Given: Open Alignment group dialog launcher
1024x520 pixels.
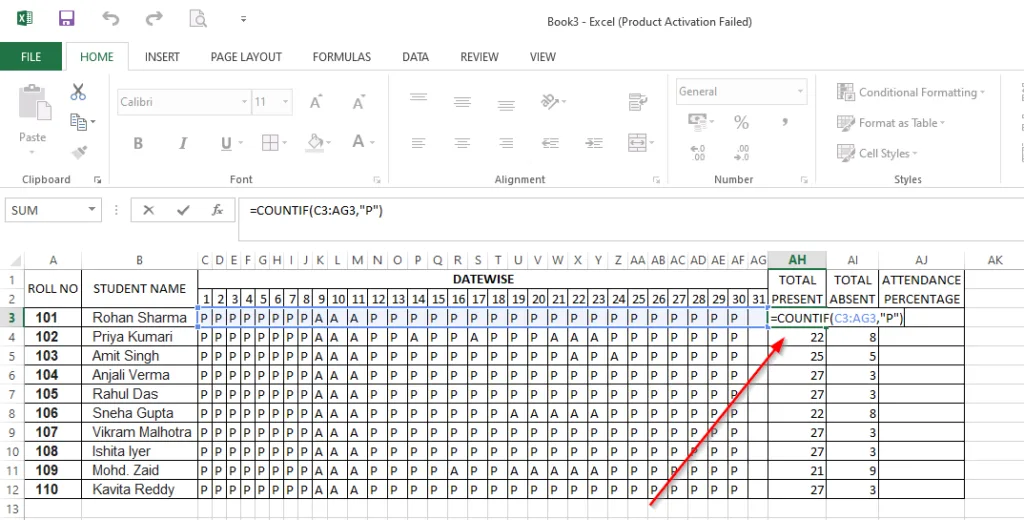Looking at the screenshot, I should click(x=656, y=180).
